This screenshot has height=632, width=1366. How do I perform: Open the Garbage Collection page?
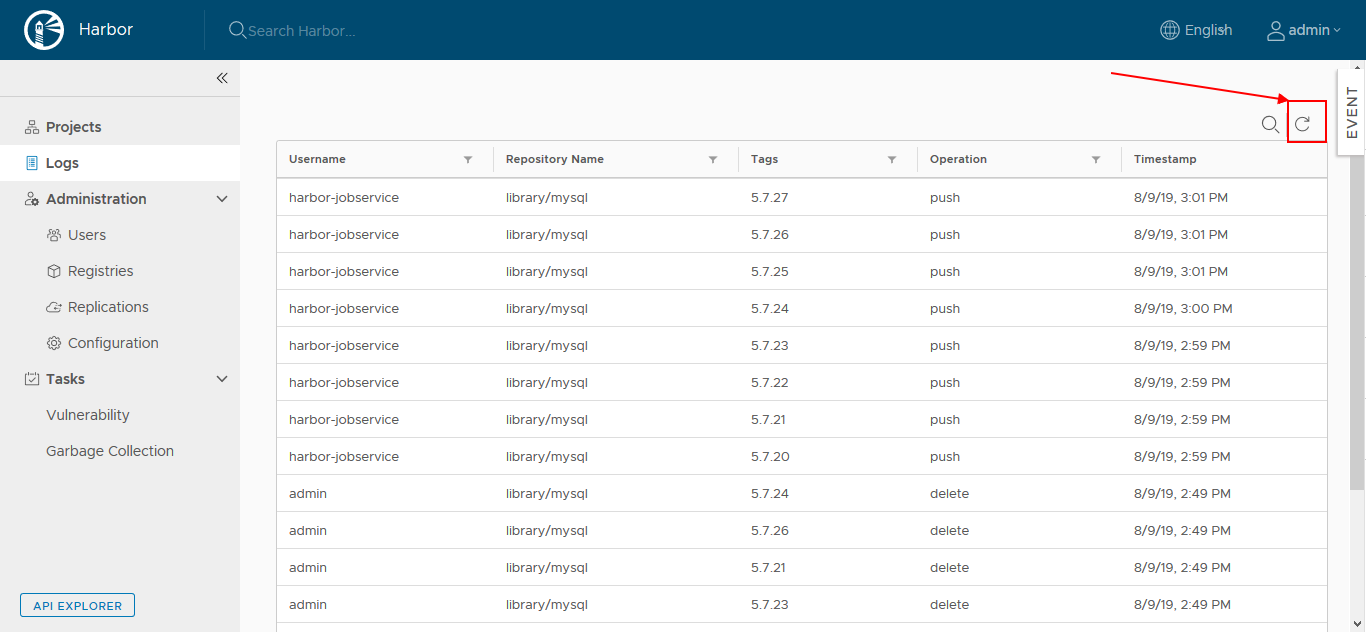click(x=109, y=450)
